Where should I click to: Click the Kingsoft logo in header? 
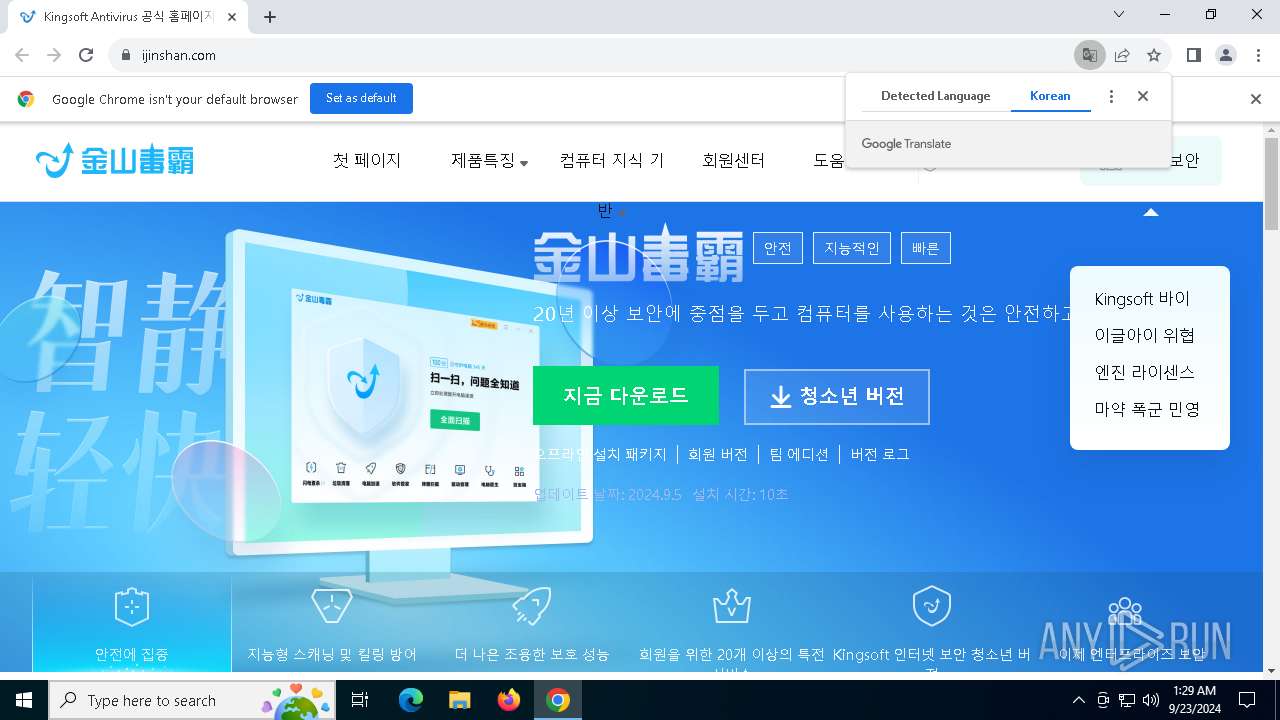coord(114,160)
